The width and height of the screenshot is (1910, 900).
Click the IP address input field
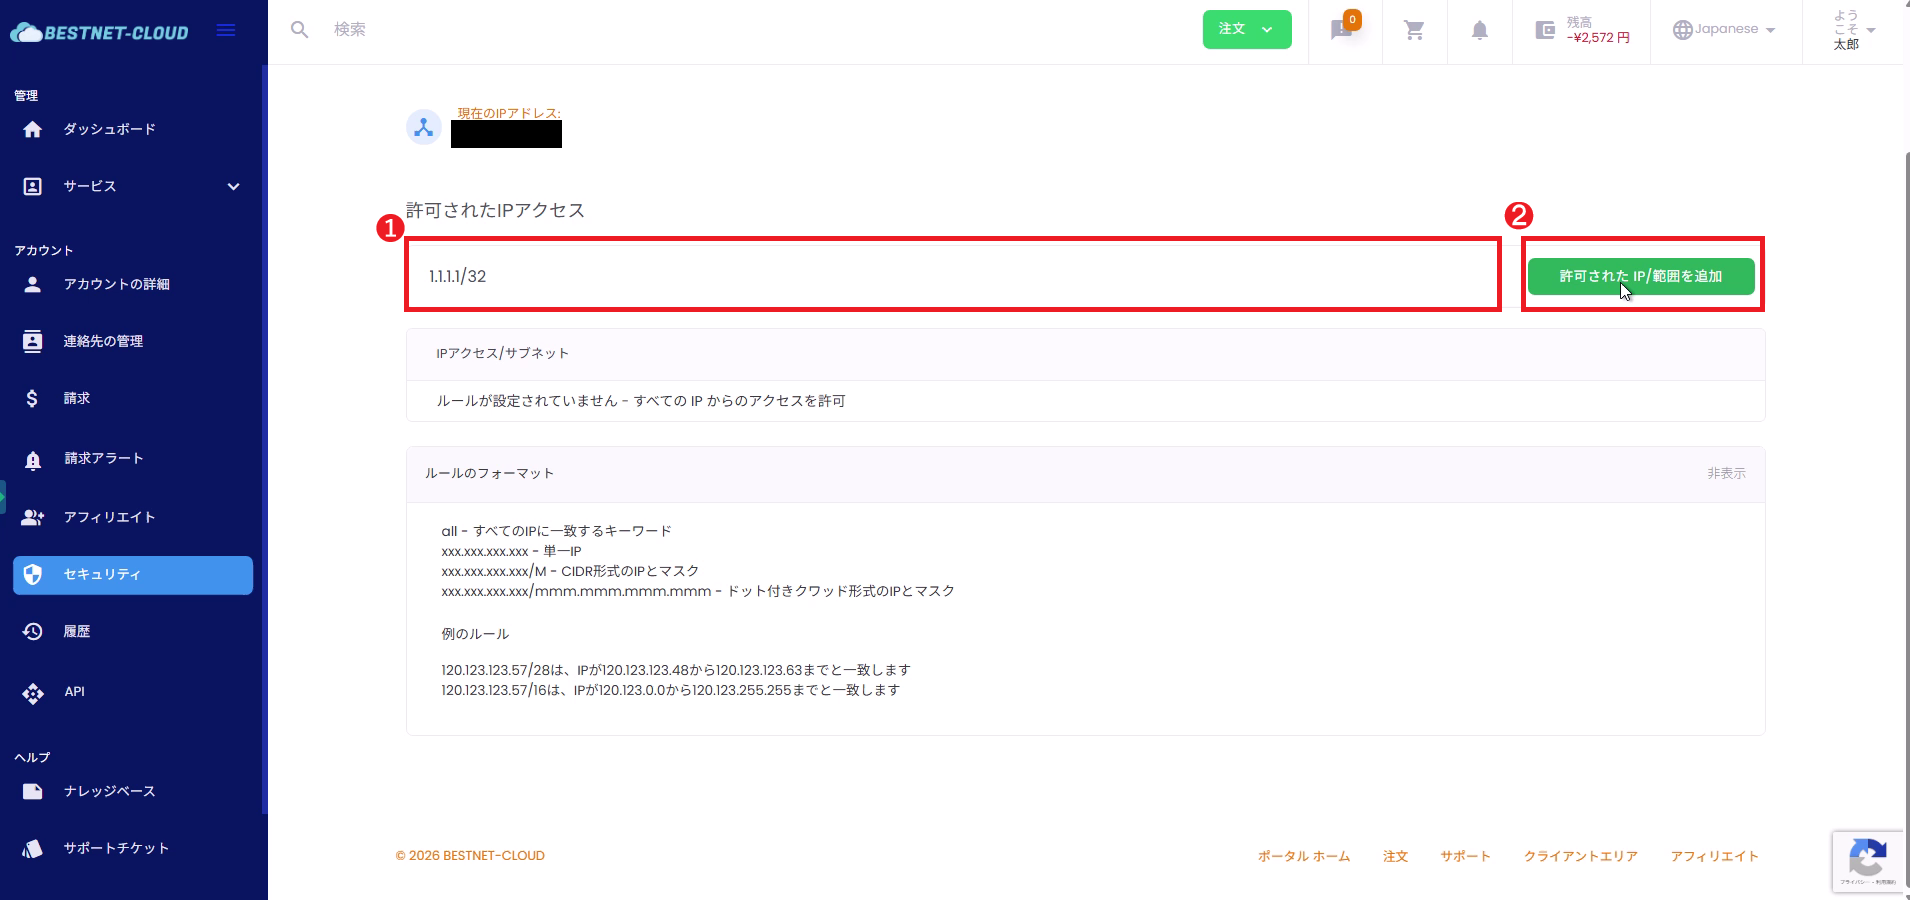pyautogui.click(x=952, y=276)
